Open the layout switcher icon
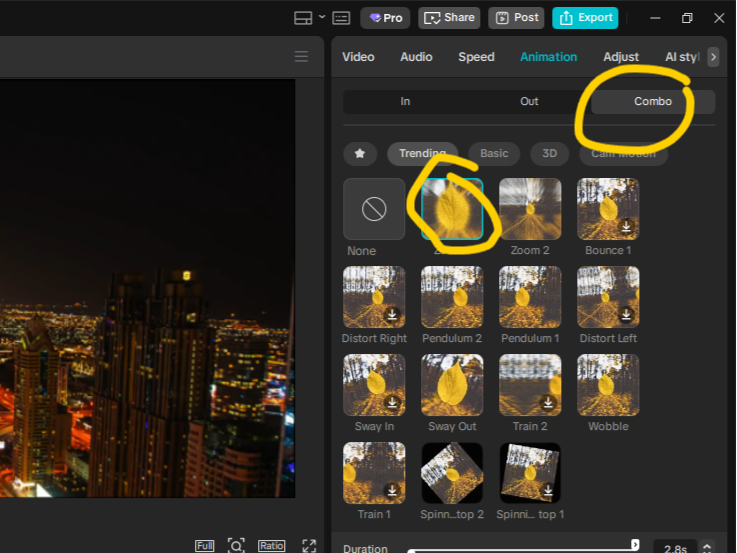The image size is (737, 553). click(x=303, y=18)
